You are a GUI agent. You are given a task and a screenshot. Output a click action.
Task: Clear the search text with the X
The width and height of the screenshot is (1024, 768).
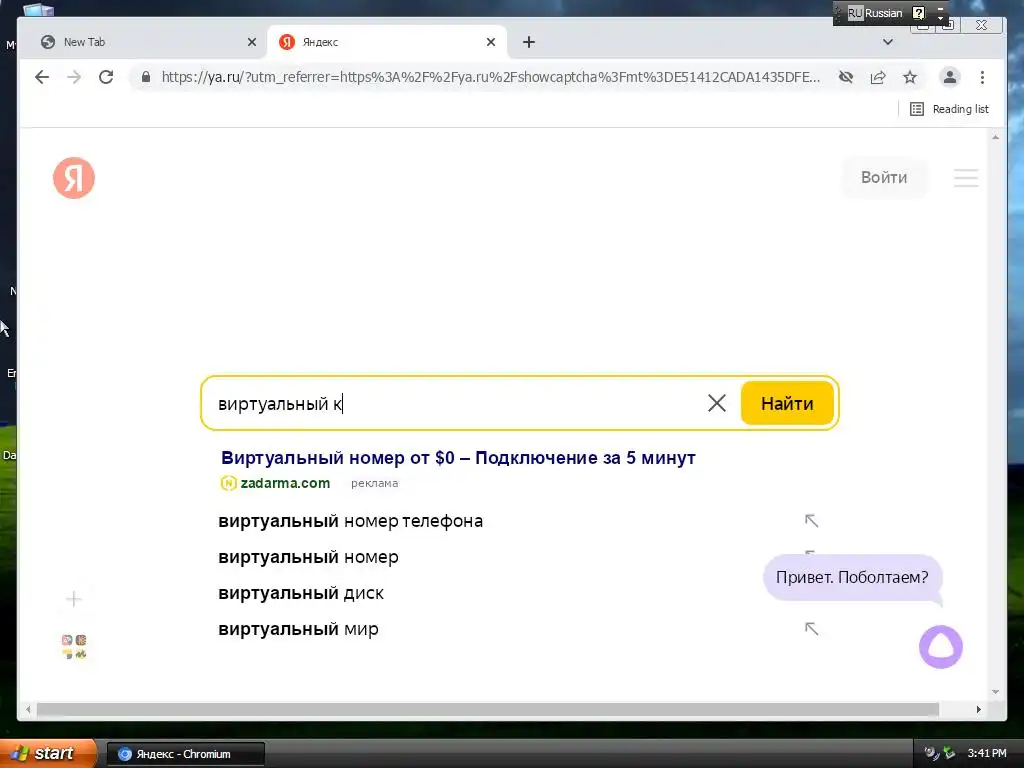(x=716, y=404)
